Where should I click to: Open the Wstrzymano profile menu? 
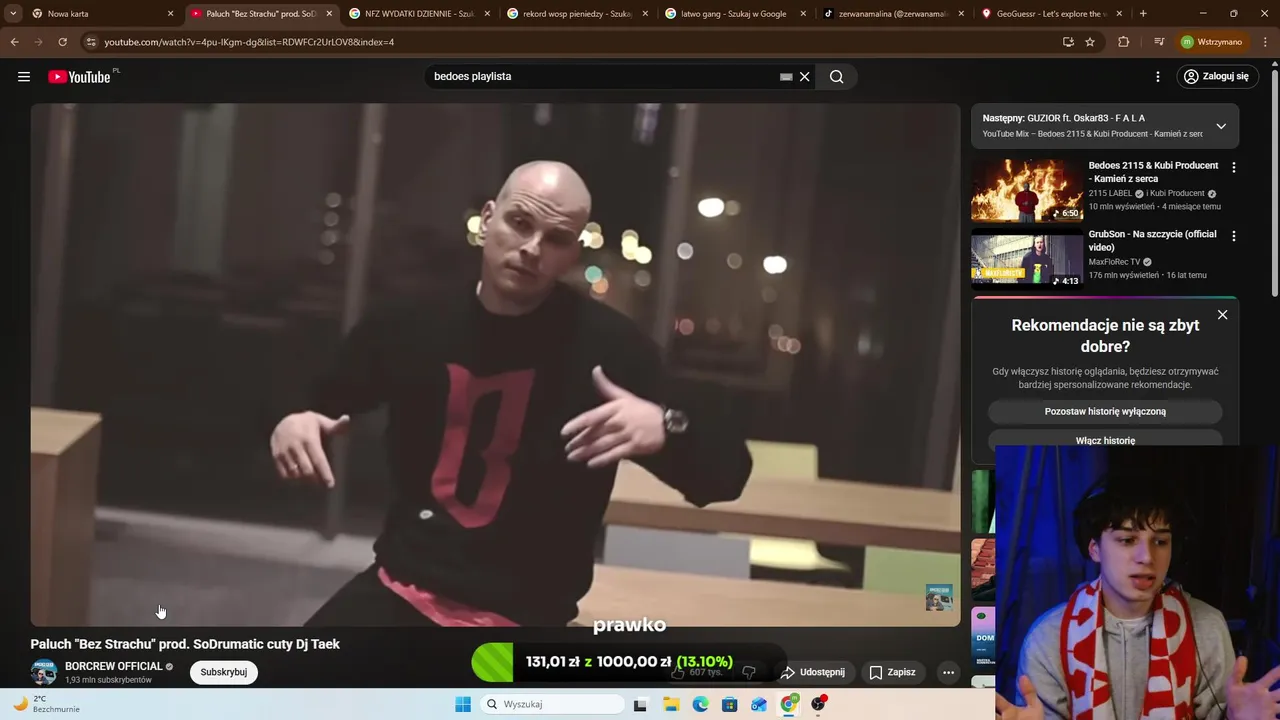(x=1211, y=42)
